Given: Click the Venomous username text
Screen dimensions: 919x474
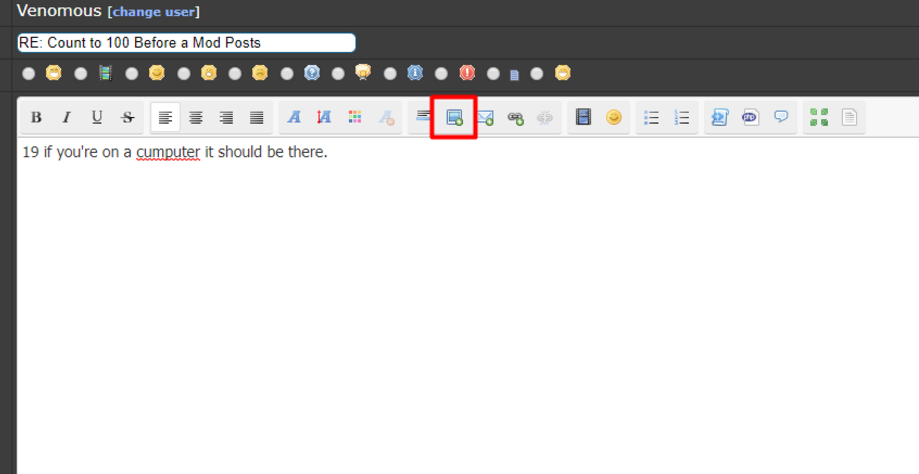Looking at the screenshot, I should (59, 11).
